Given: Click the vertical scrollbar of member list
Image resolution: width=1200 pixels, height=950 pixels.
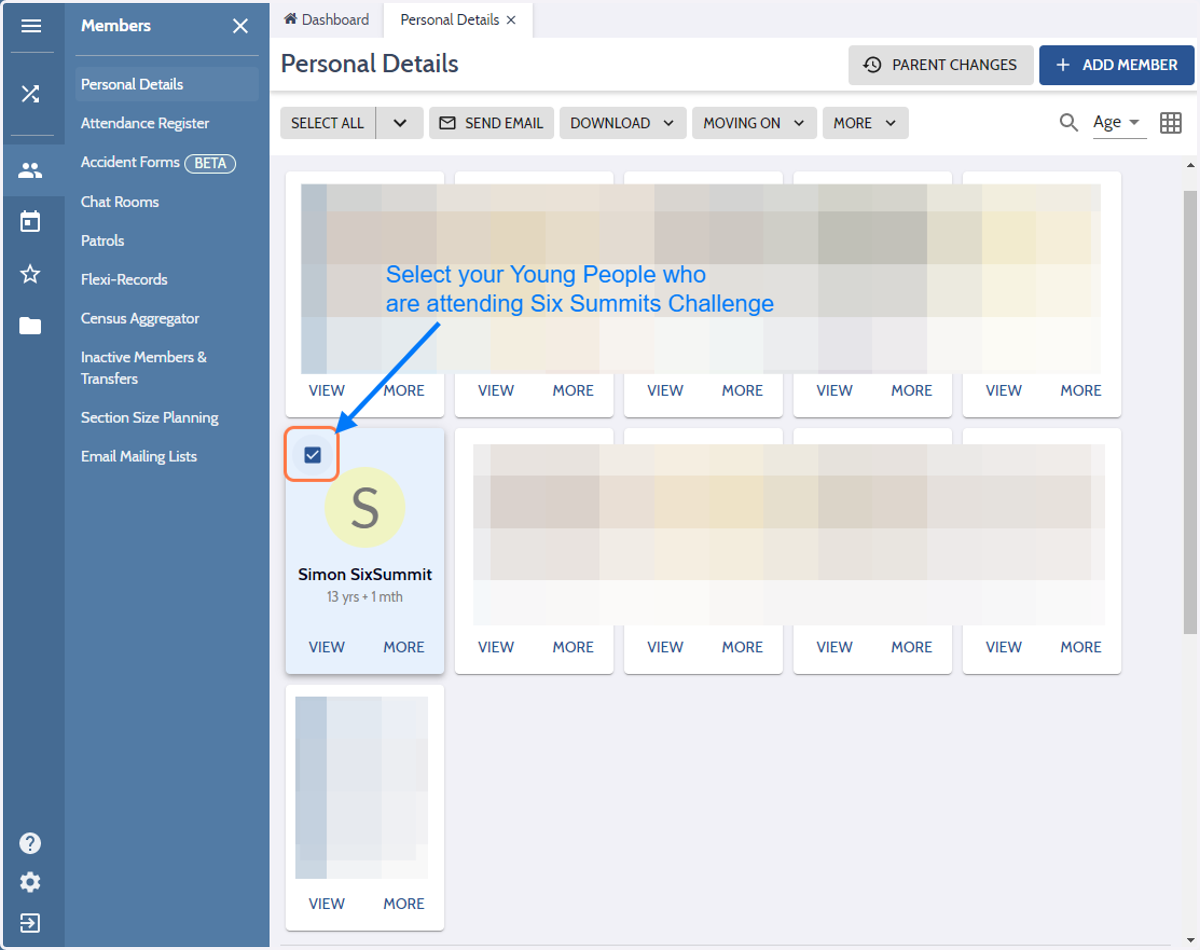Looking at the screenshot, I should pos(1190,410).
